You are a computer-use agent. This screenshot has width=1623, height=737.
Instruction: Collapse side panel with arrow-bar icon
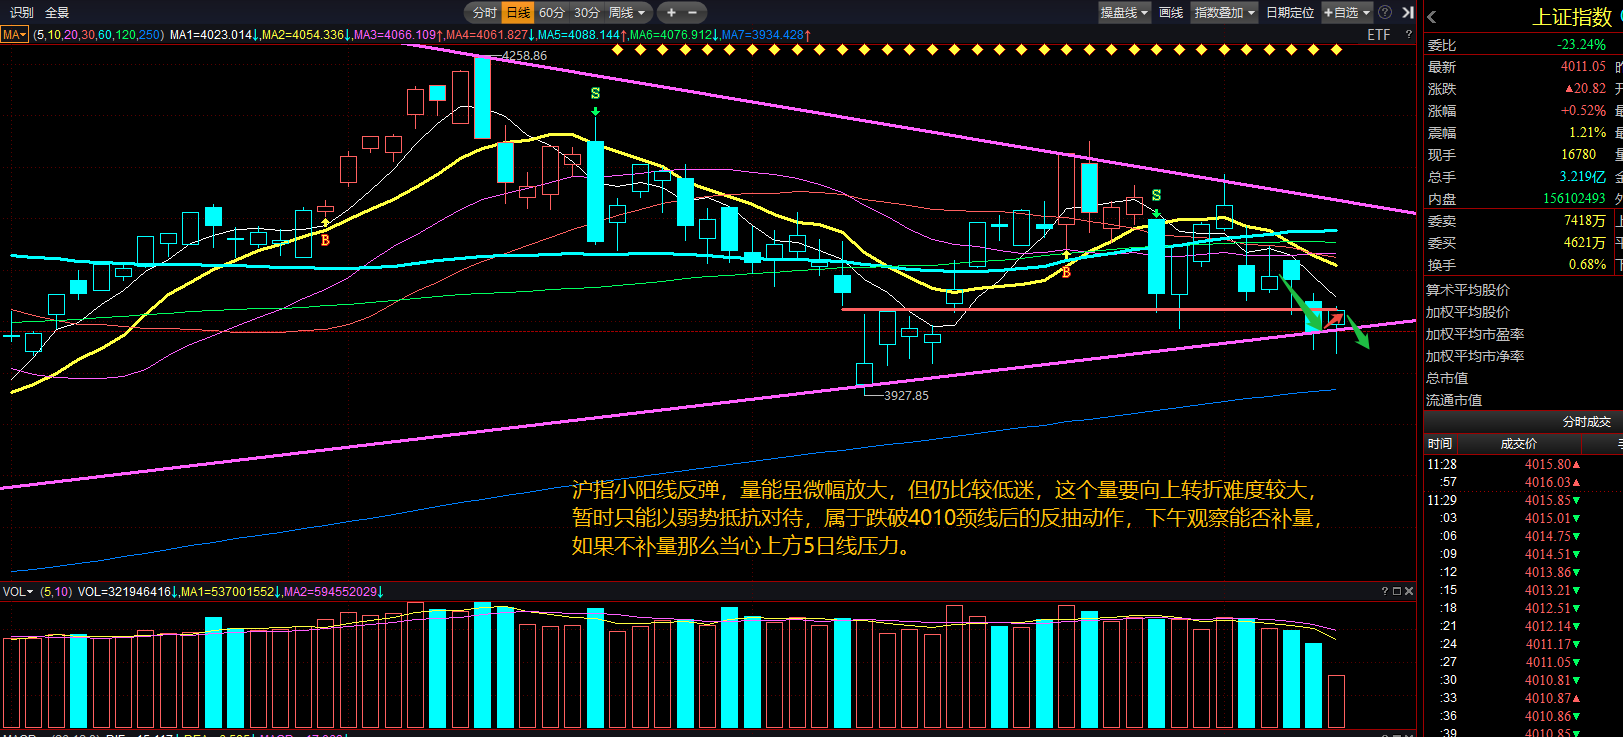pyautogui.click(x=1408, y=13)
